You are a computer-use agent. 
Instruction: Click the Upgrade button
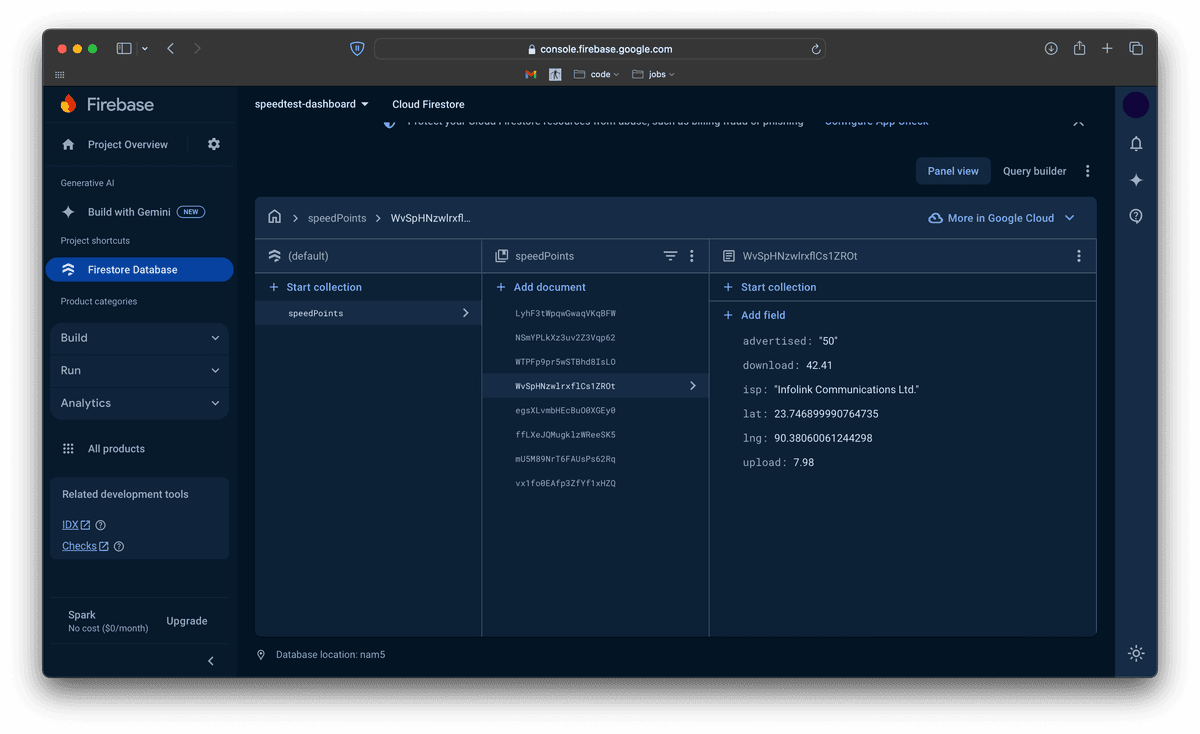click(187, 621)
